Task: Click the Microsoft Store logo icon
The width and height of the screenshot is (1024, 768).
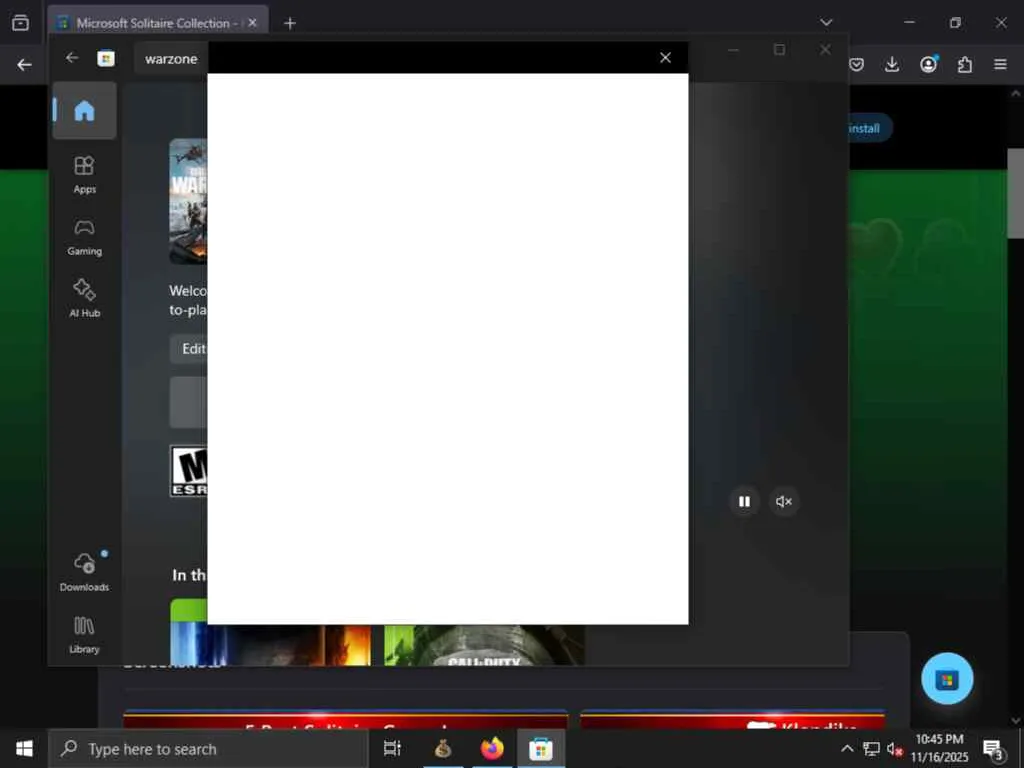Action: pos(106,59)
